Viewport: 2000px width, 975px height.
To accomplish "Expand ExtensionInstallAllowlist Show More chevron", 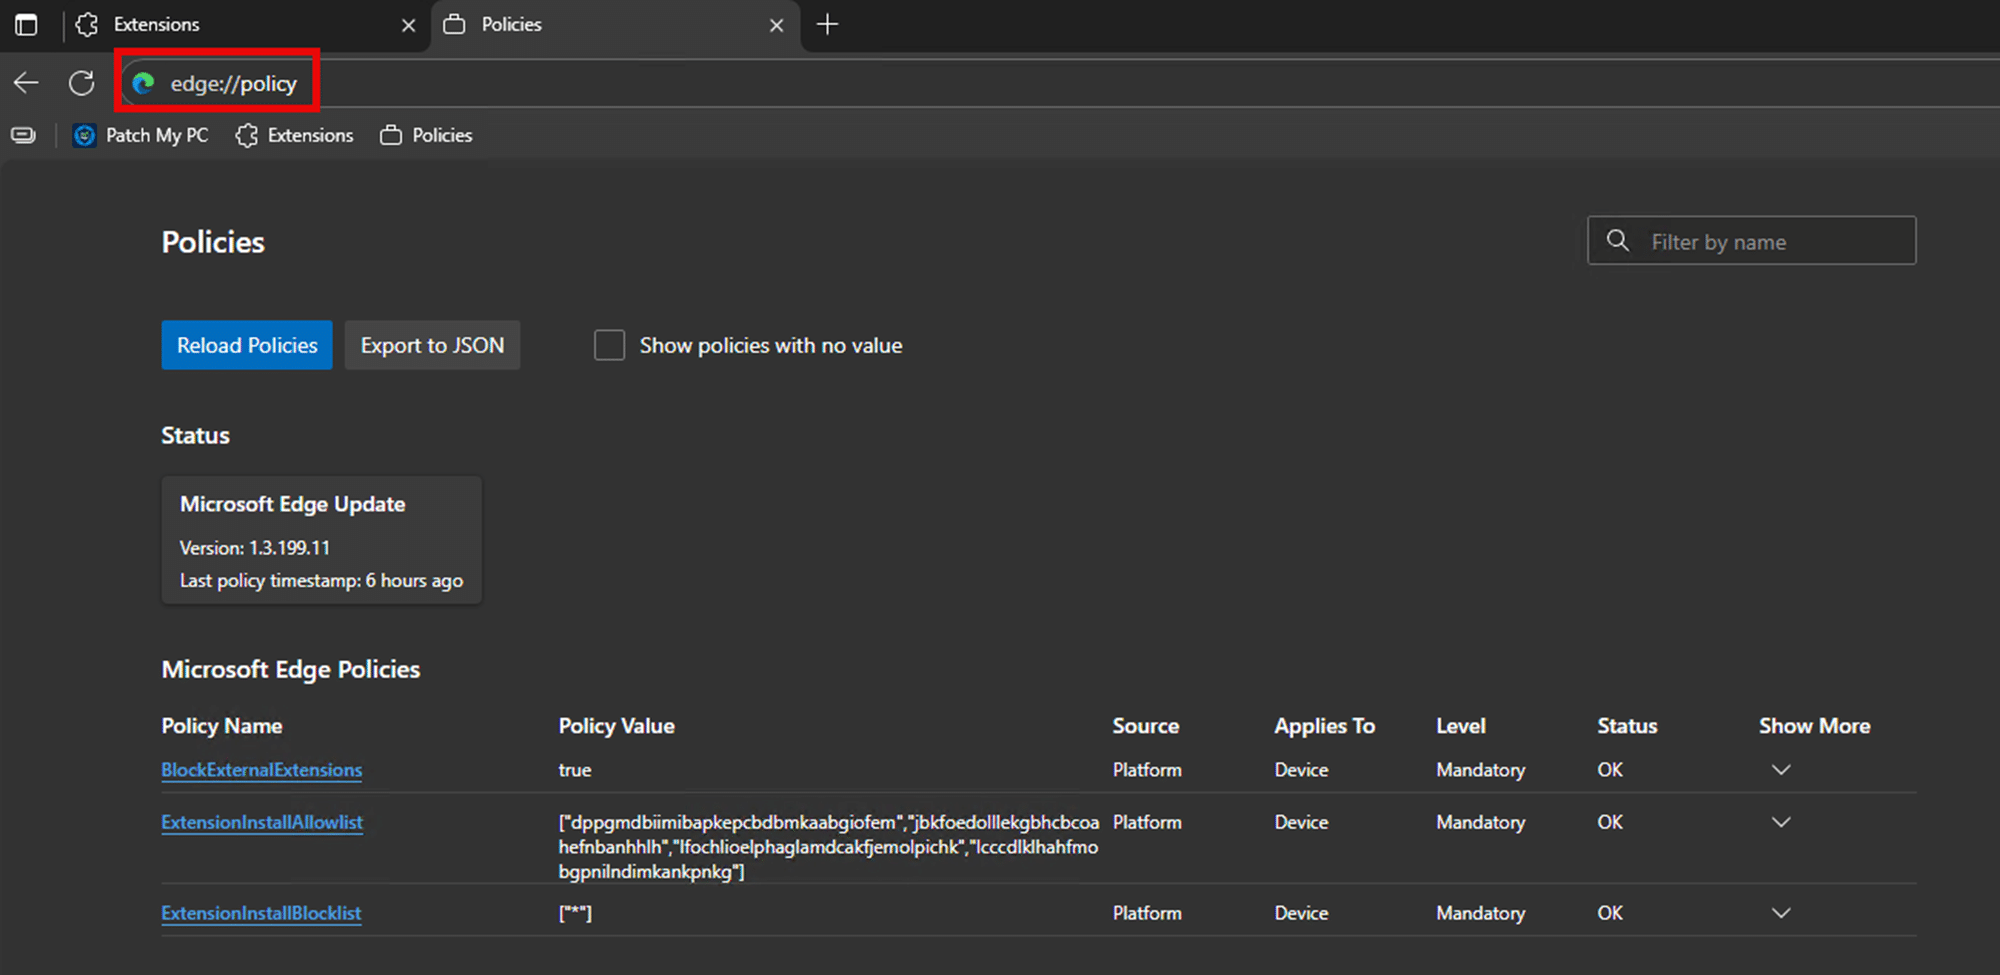I will (x=1780, y=822).
